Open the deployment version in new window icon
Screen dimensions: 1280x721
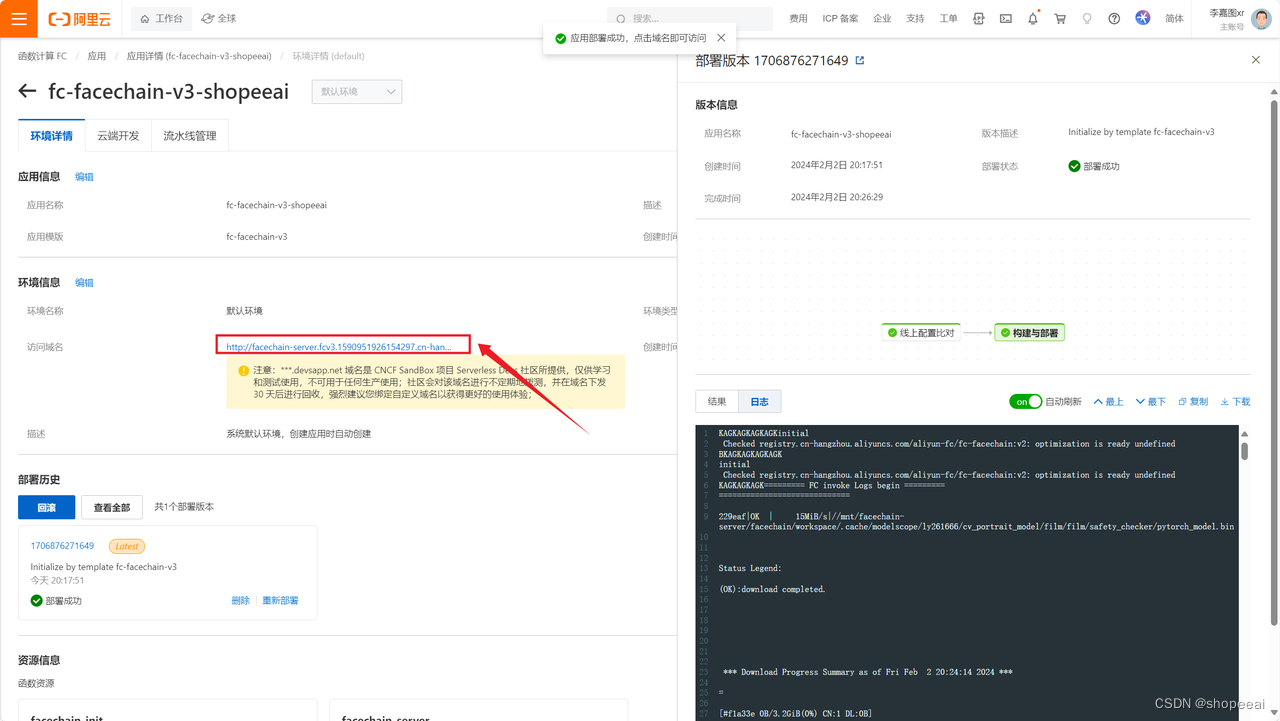tap(860, 60)
